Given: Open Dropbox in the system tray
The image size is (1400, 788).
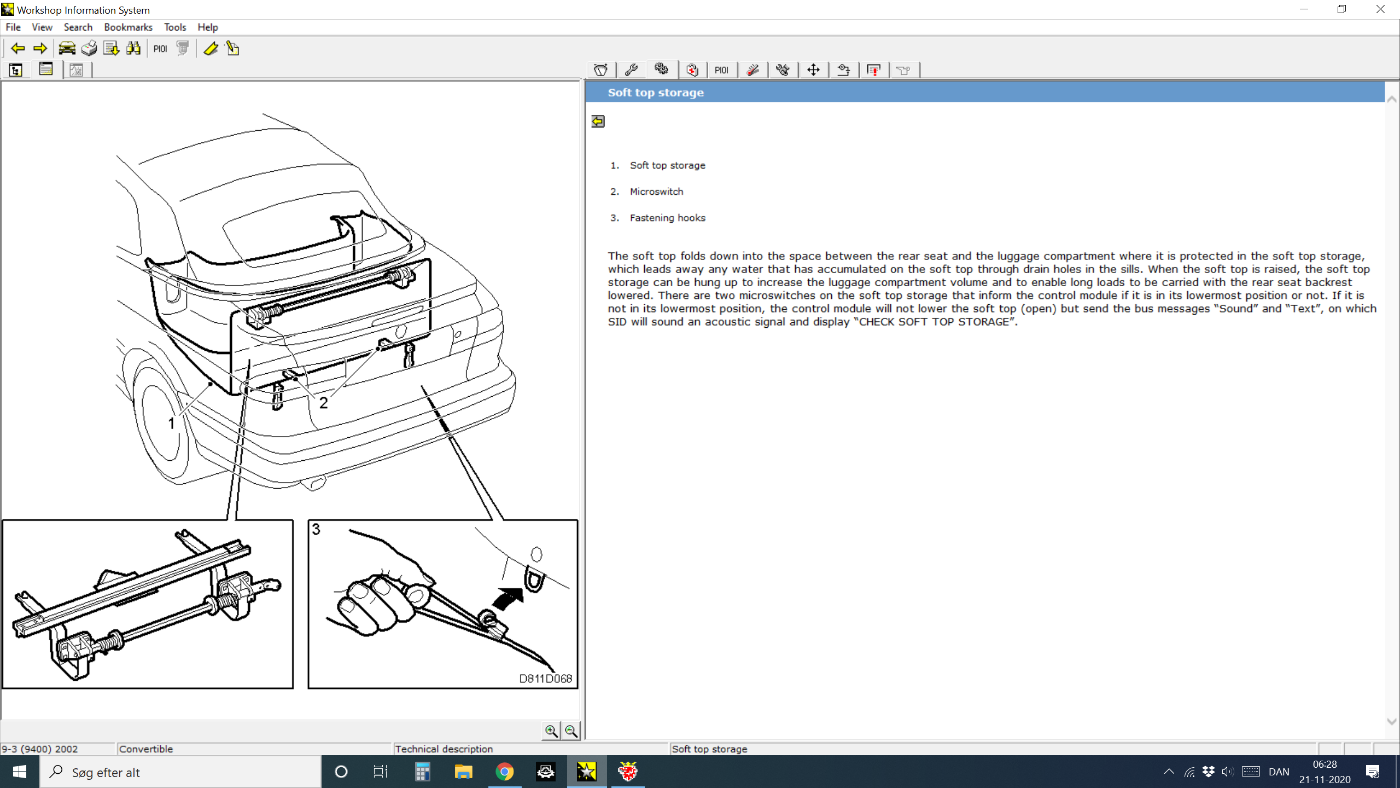Looking at the screenshot, I should click(x=1208, y=772).
